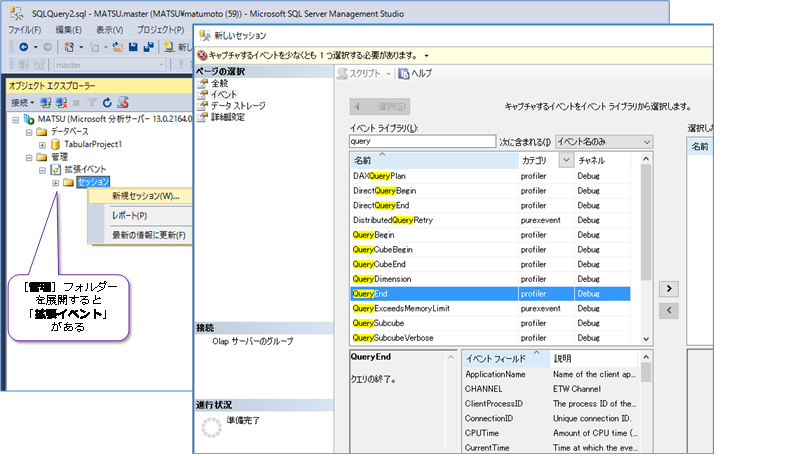
Task: Click the 拡張イベント node icon
Action: coord(56,169)
